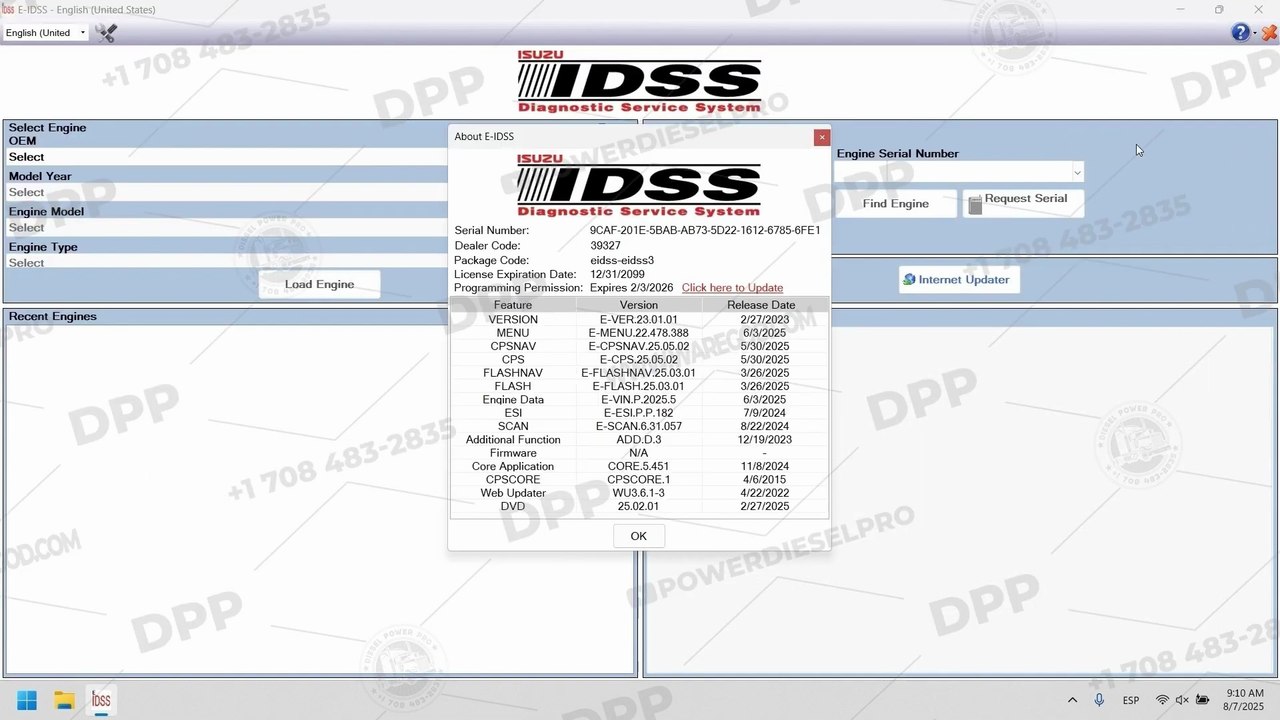Screen dimensions: 1280x720
Task: Select the Engine Data feature cell
Action: pos(513,400)
